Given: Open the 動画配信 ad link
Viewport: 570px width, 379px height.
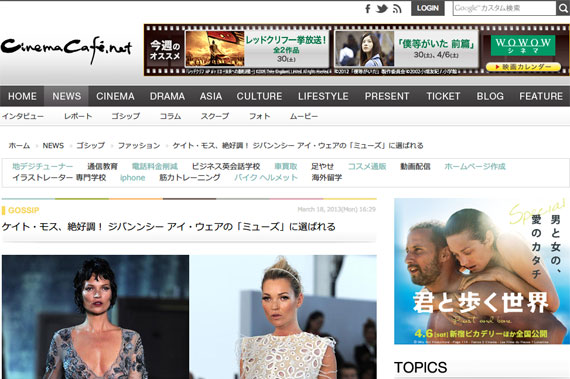Looking at the screenshot, I should pos(415,166).
